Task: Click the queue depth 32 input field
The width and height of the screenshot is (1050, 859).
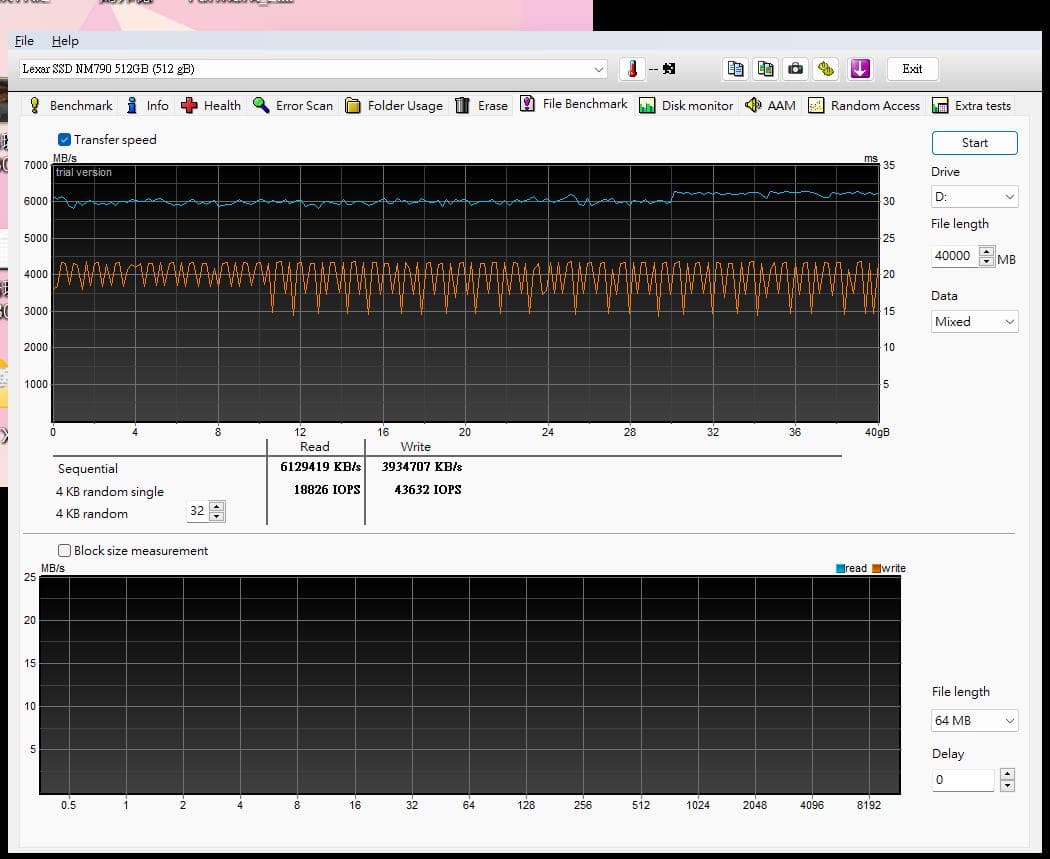Action: [x=198, y=511]
